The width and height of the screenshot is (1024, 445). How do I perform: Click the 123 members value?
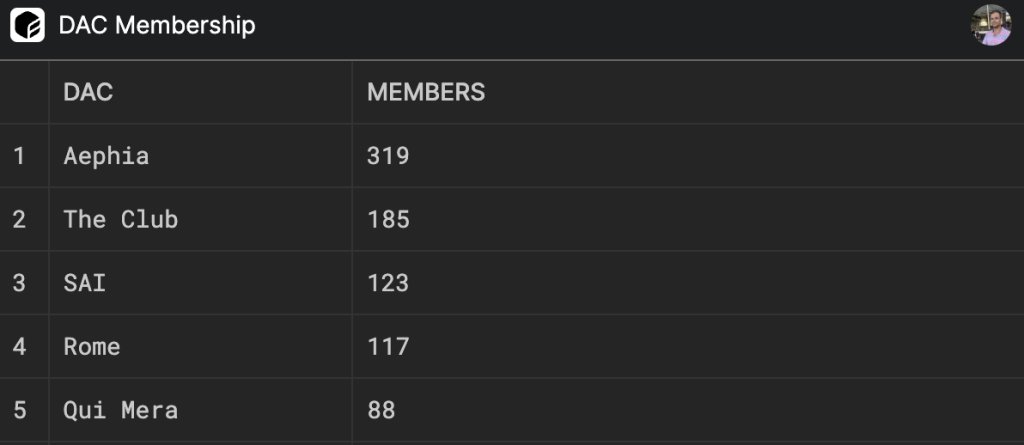[388, 283]
